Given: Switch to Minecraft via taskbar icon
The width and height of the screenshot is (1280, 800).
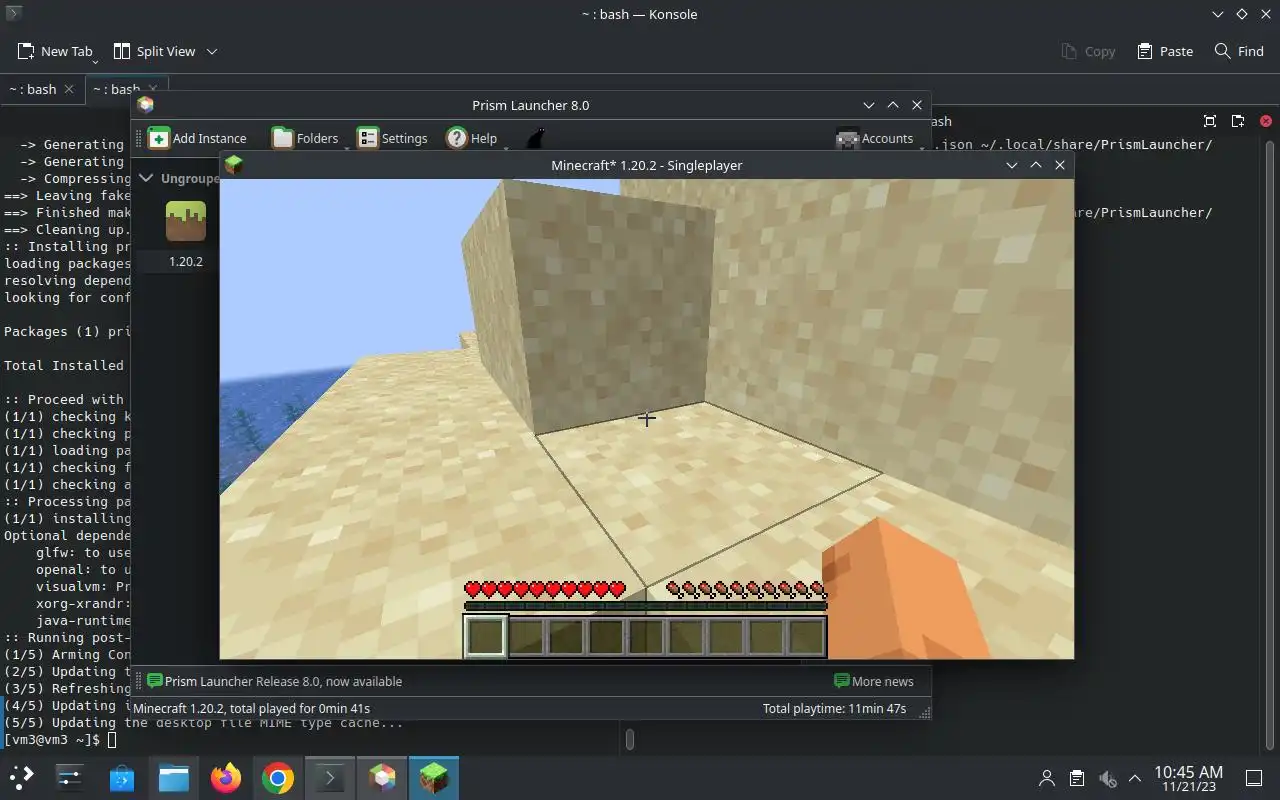Looking at the screenshot, I should click(x=434, y=777).
